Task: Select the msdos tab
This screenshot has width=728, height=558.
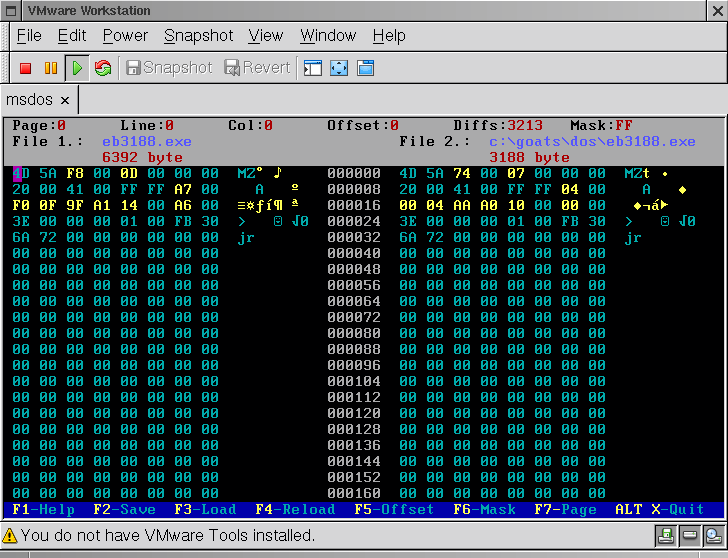Action: pyautogui.click(x=29, y=99)
